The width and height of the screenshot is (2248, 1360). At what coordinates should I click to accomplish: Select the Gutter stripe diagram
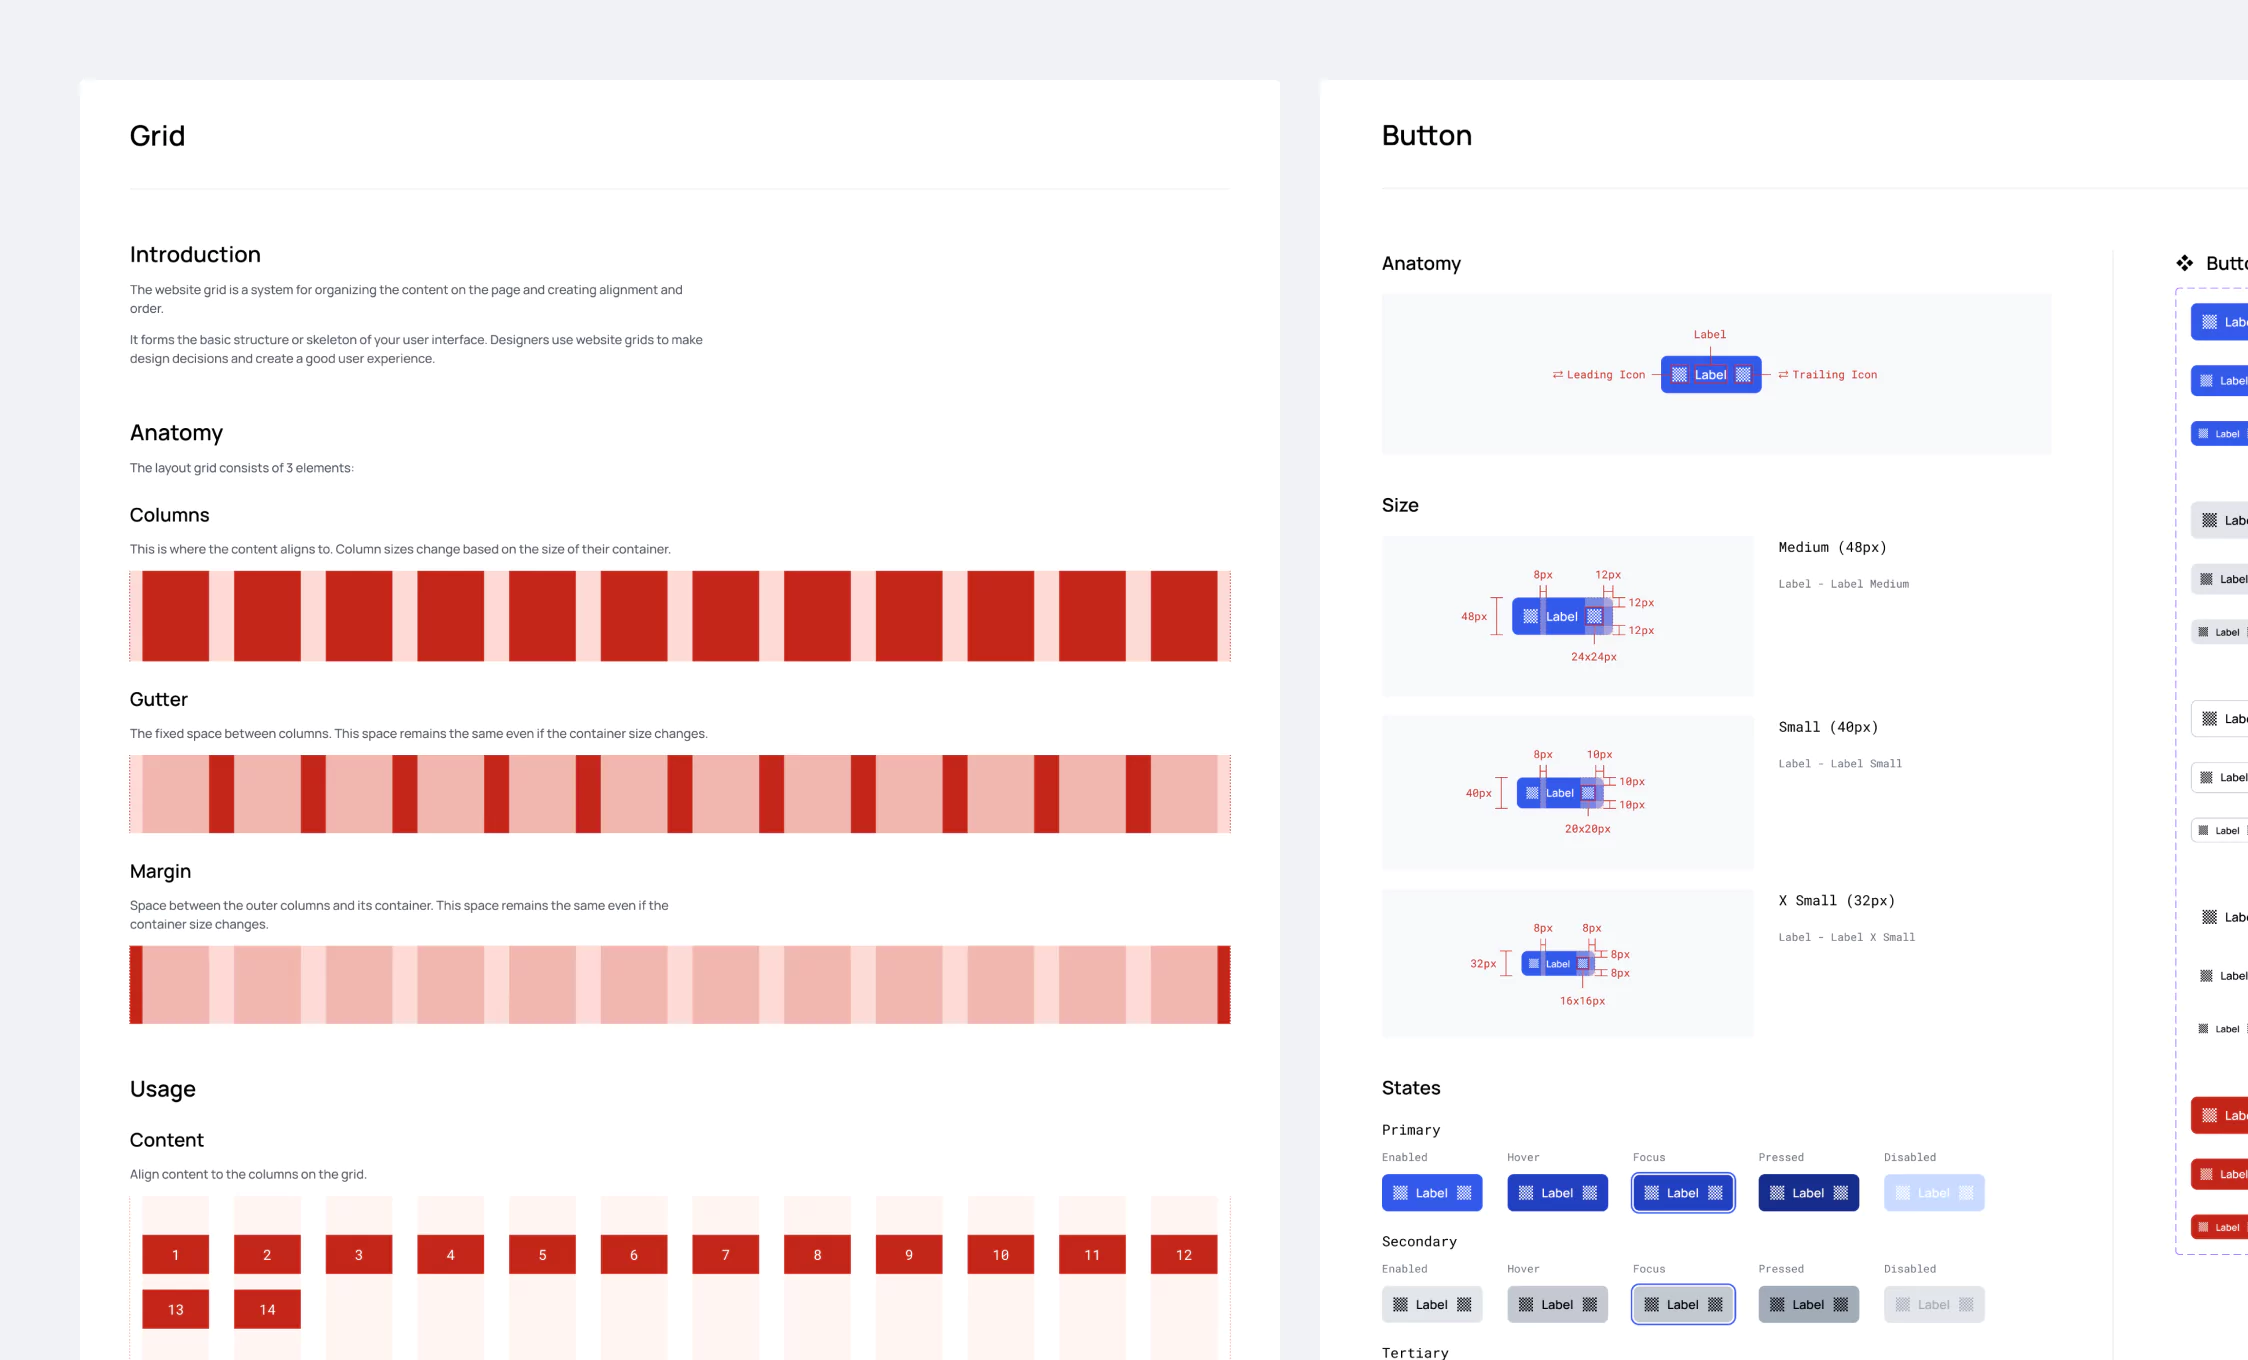tap(680, 794)
